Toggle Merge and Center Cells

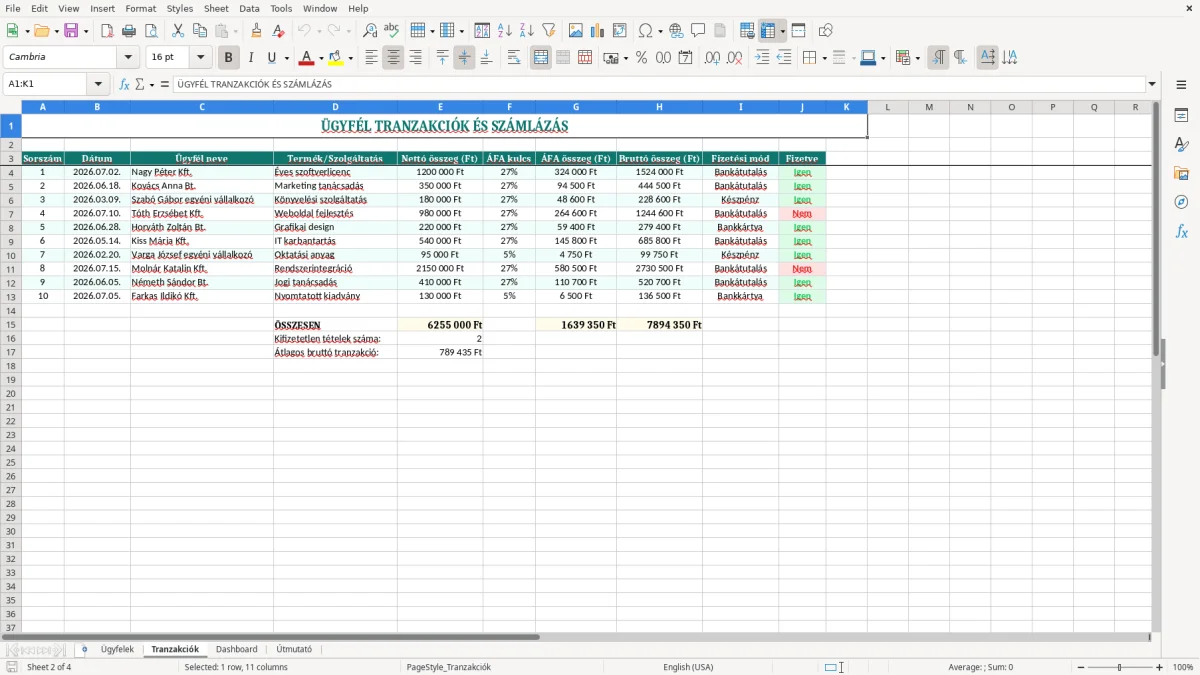point(541,58)
